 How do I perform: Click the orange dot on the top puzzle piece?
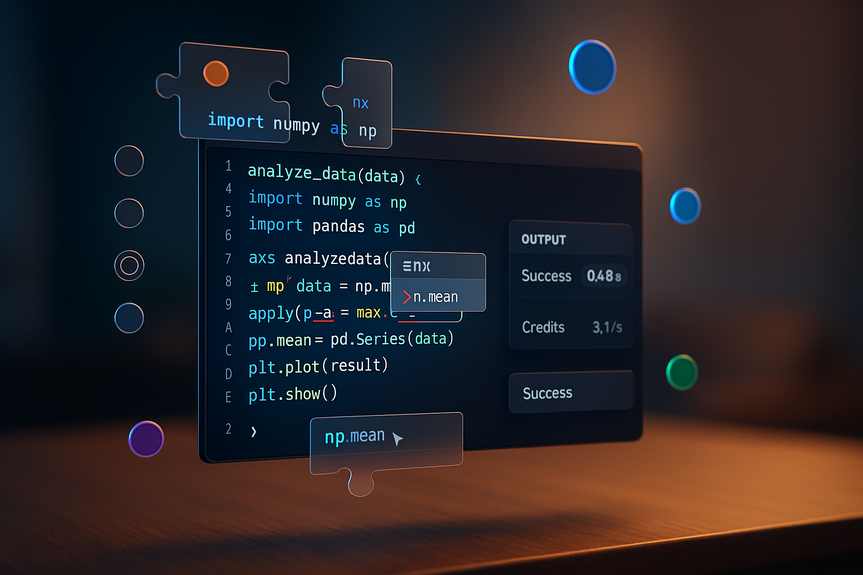(x=215, y=73)
